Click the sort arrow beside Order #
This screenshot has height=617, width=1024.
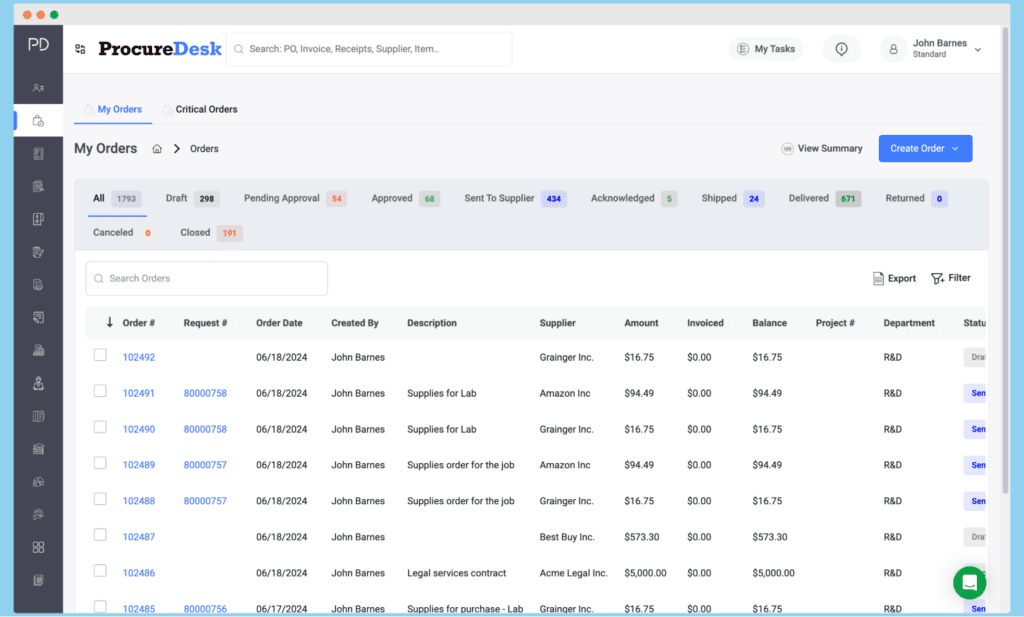tap(110, 323)
